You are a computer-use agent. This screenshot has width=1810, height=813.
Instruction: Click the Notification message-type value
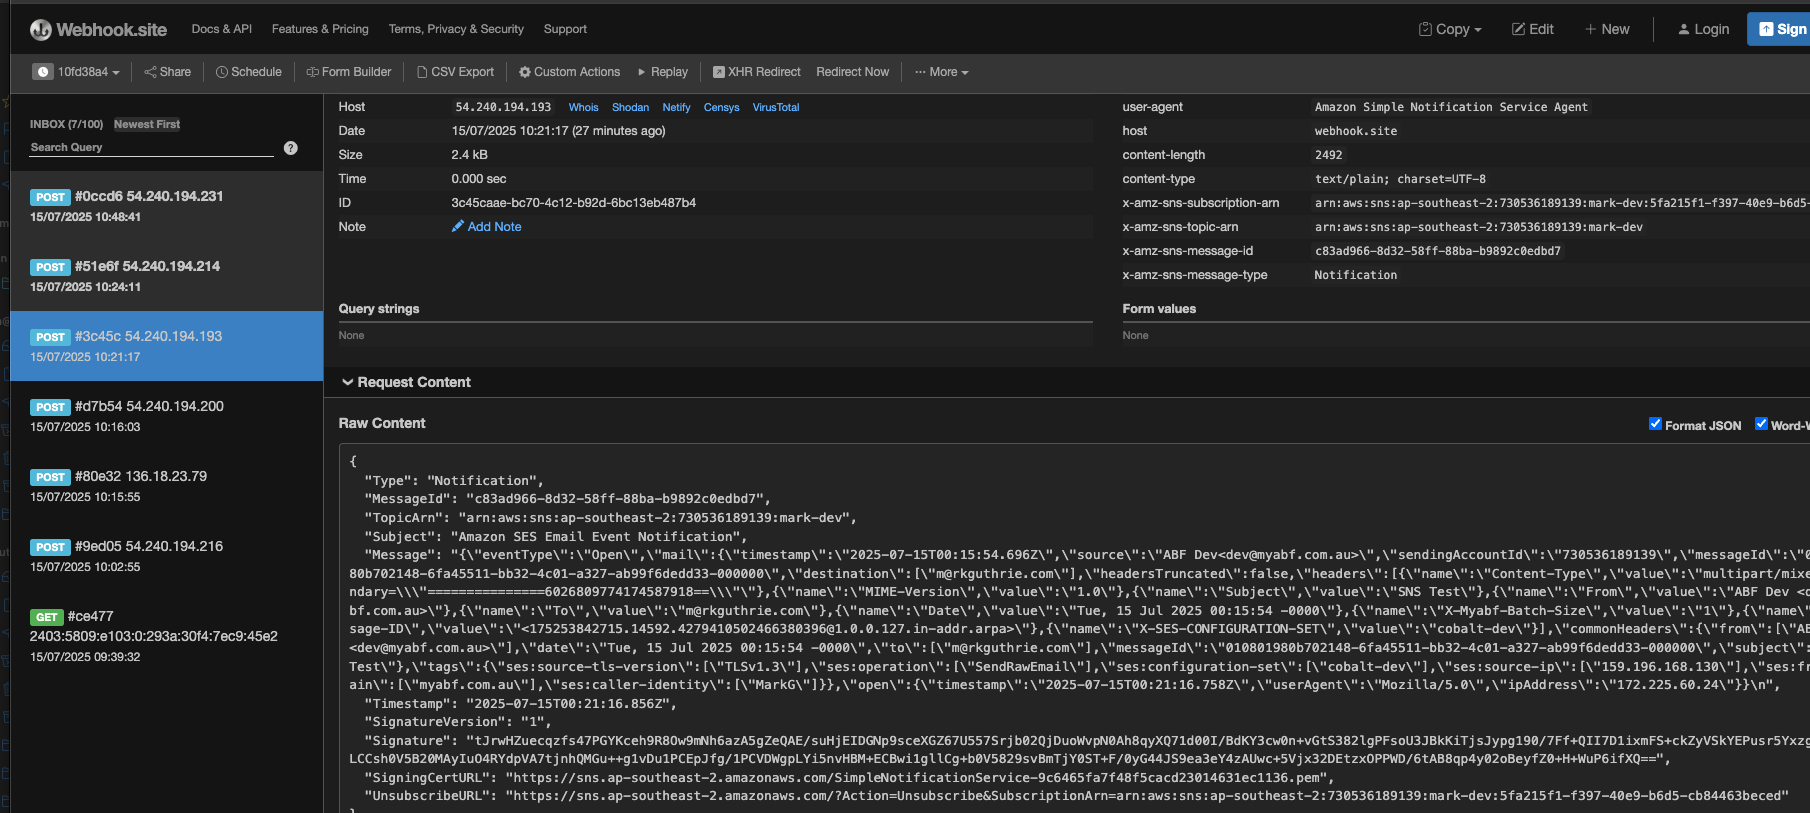point(1355,275)
